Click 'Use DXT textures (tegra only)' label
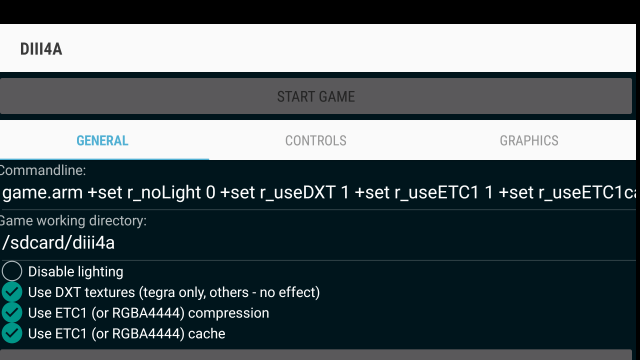This screenshot has width=640, height=360. point(174,292)
